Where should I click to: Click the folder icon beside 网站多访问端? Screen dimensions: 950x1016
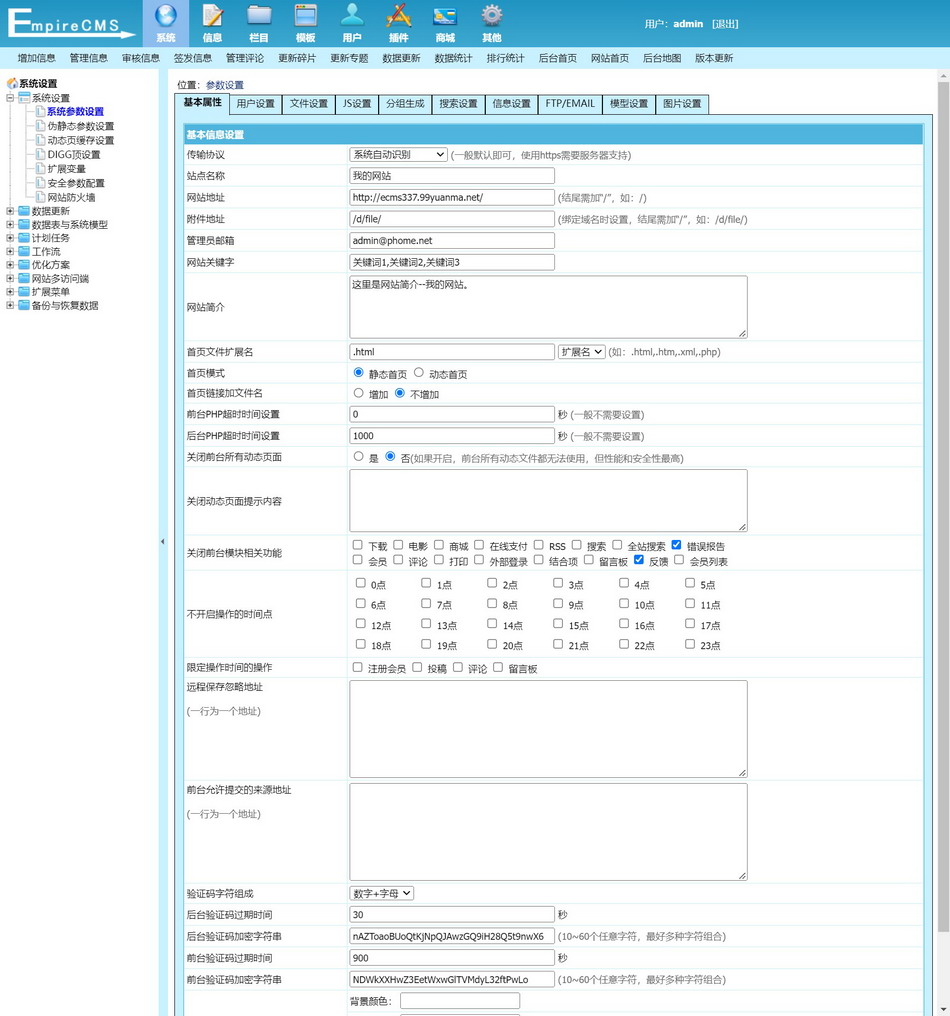coord(24,279)
